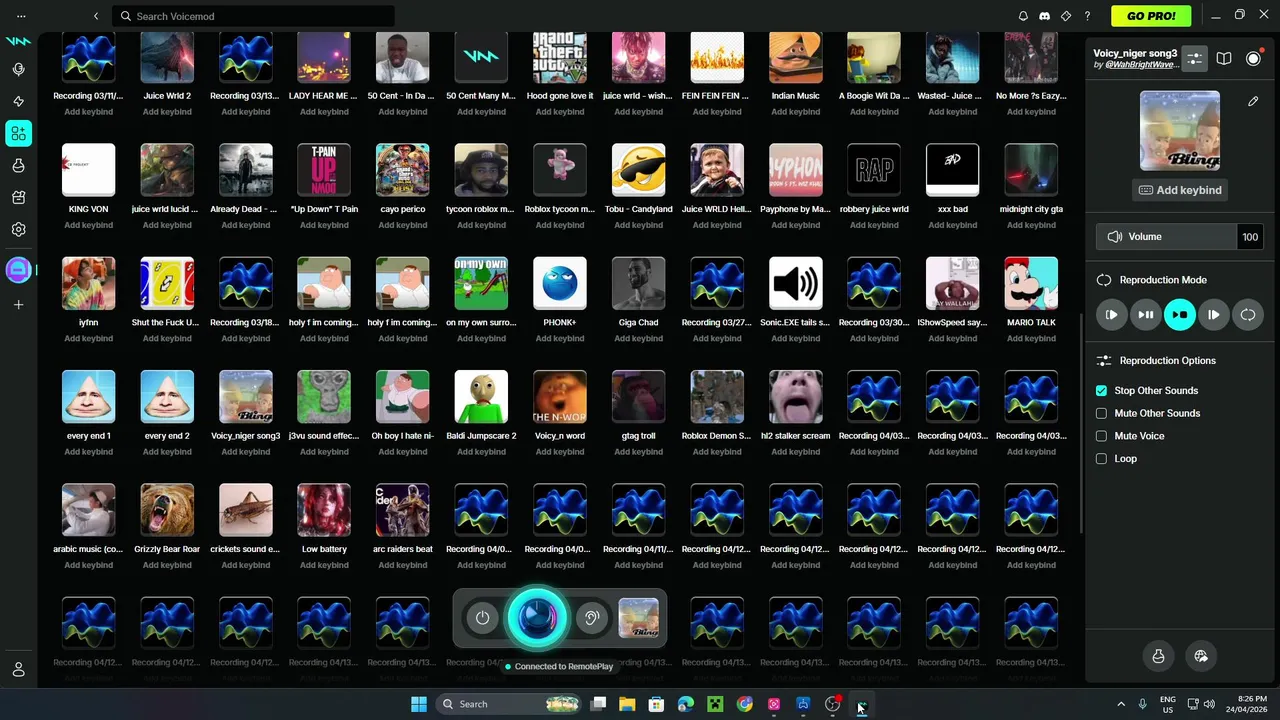Select the Soundboard grid icon in sidebar
The image size is (1280, 720).
coord(18,133)
